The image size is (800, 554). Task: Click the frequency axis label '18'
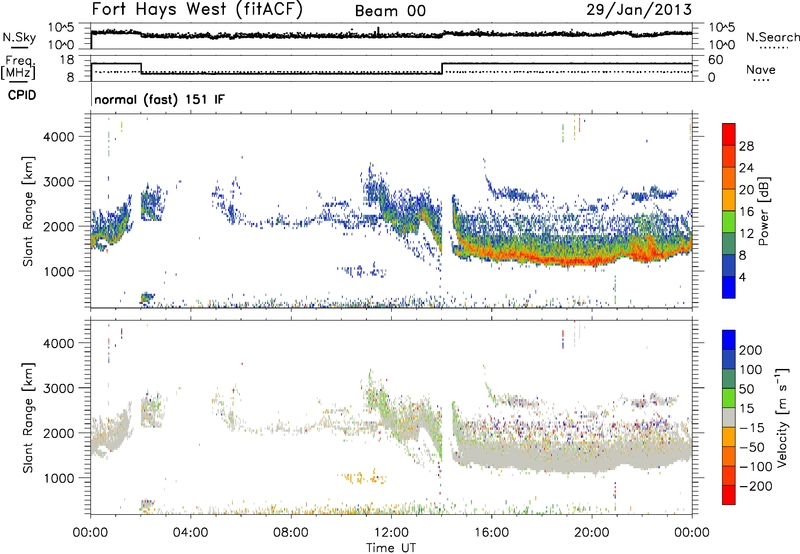coord(66,60)
